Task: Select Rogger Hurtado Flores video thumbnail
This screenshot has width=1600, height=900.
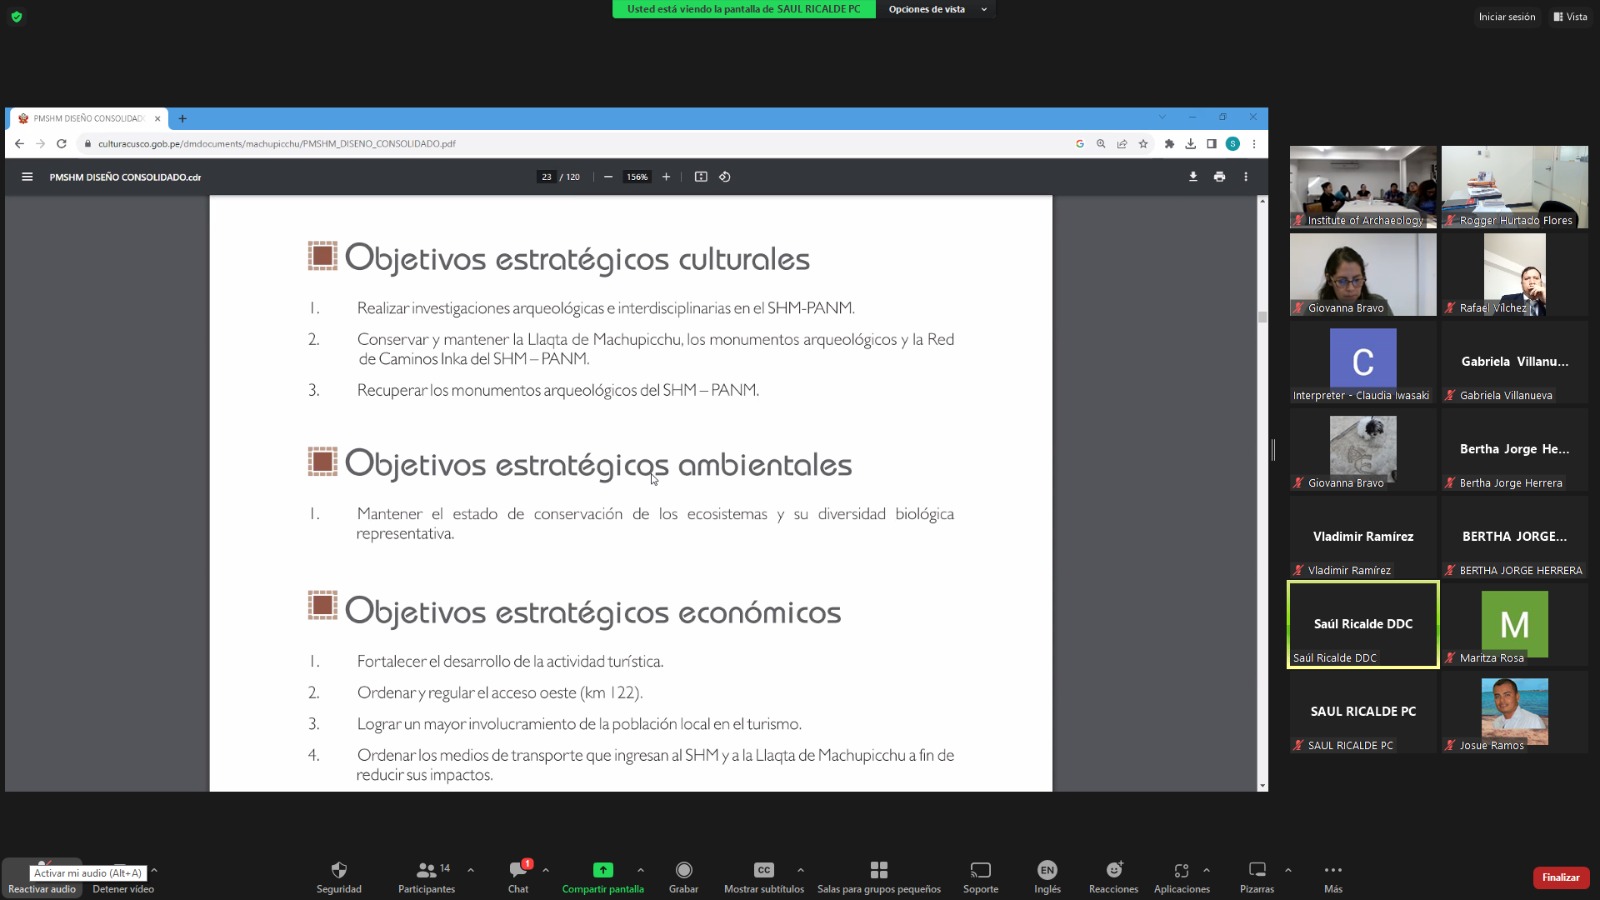Action: (1515, 187)
